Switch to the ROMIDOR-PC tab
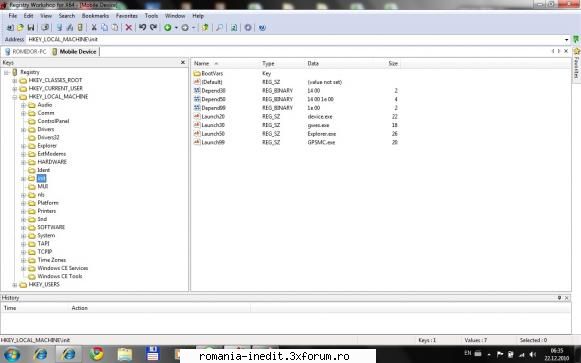The height and width of the screenshot is (363, 581). tap(26, 51)
